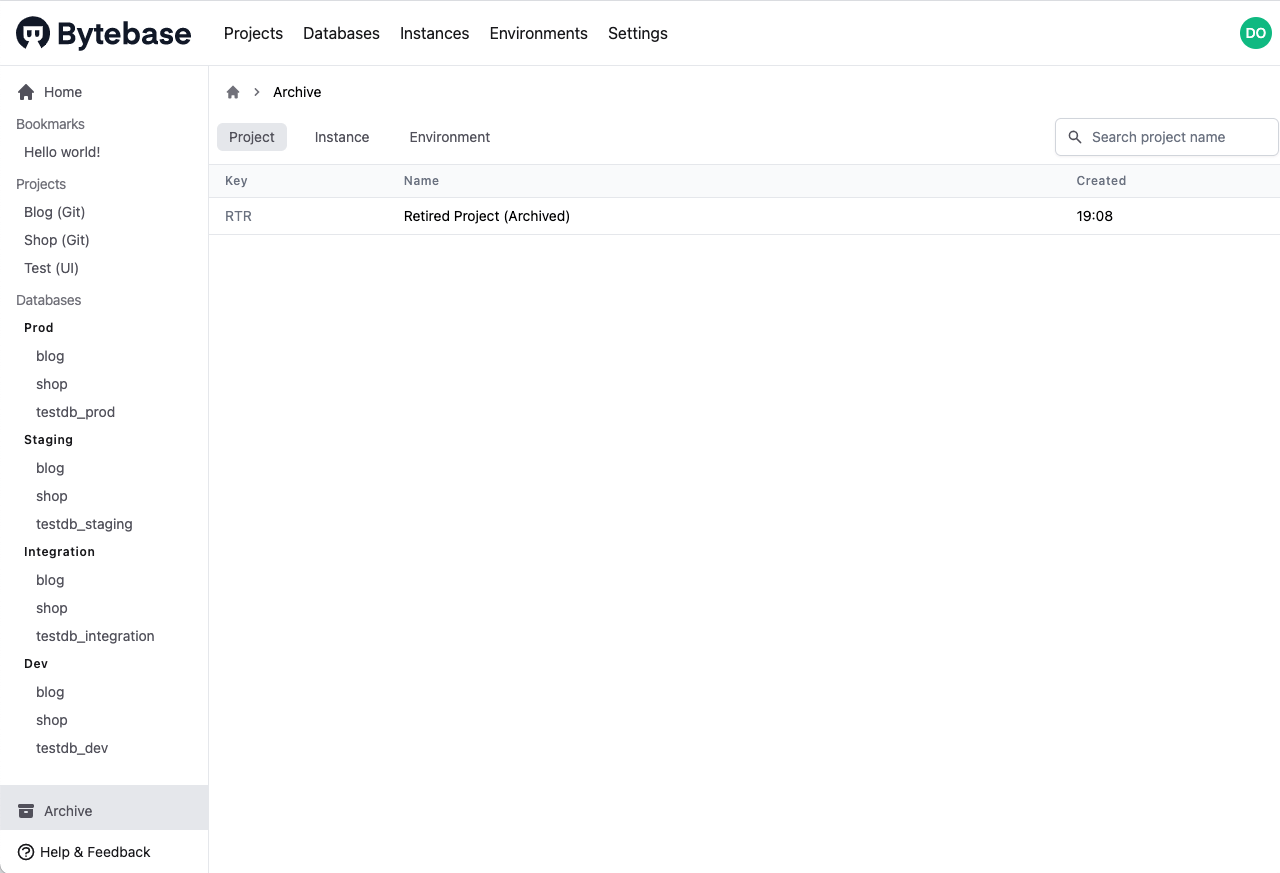Click the Bookmarks section label
Image resolution: width=1280 pixels, height=873 pixels.
pyautogui.click(x=50, y=124)
